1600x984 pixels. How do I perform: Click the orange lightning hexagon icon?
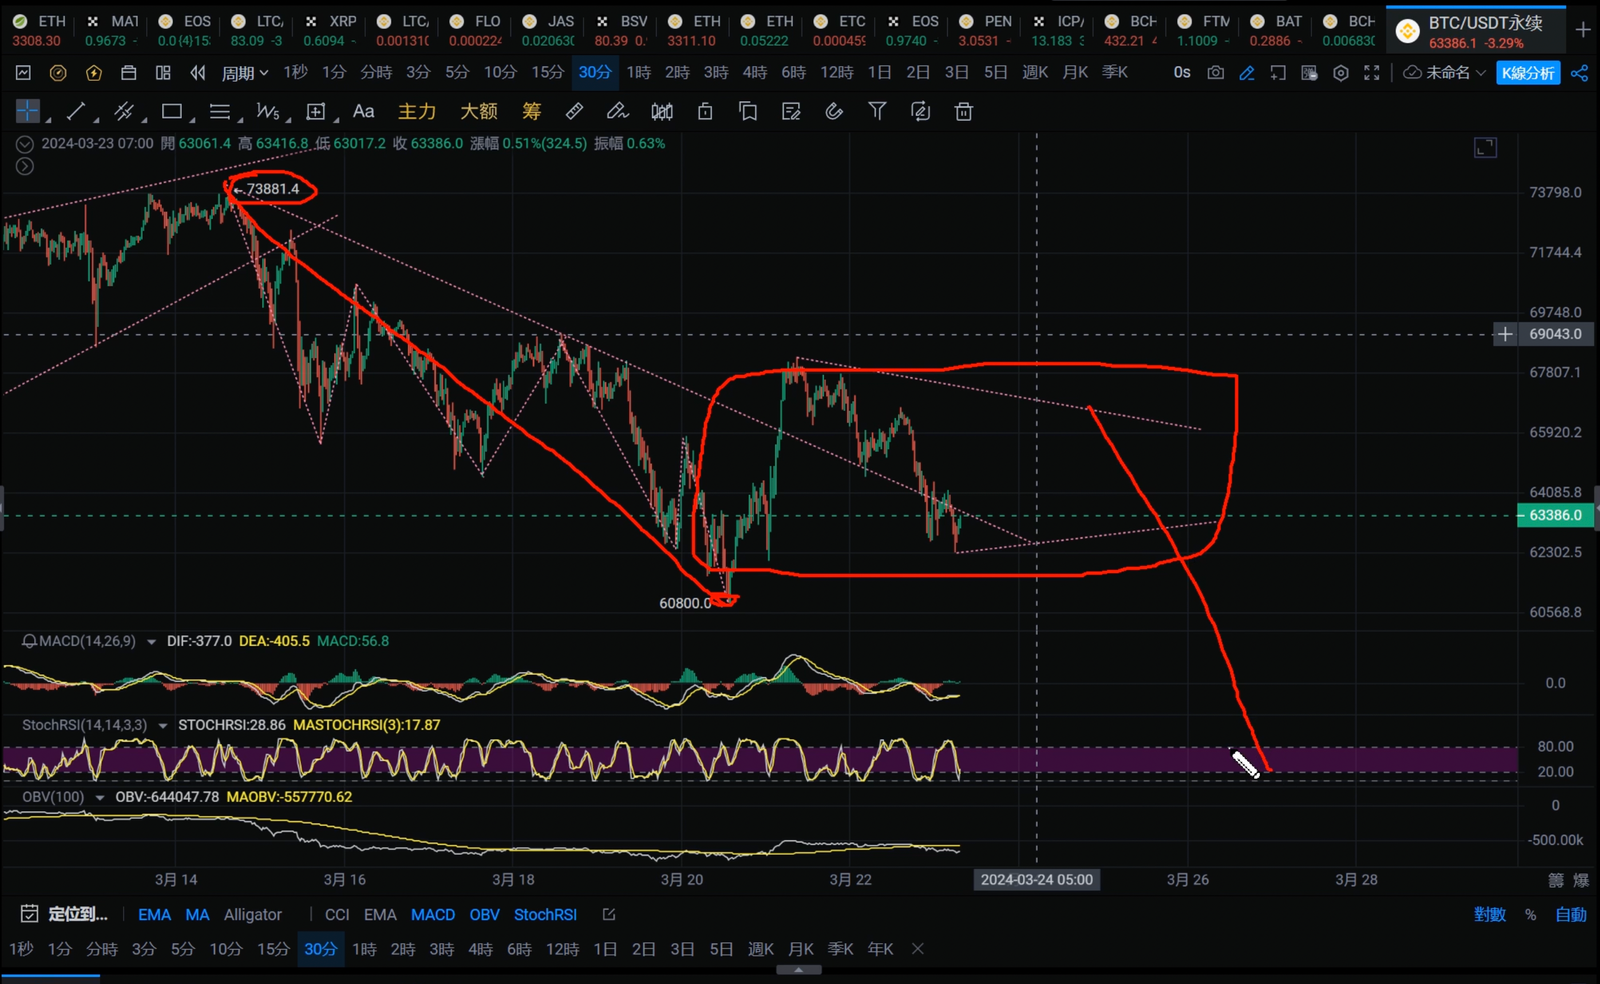93,72
